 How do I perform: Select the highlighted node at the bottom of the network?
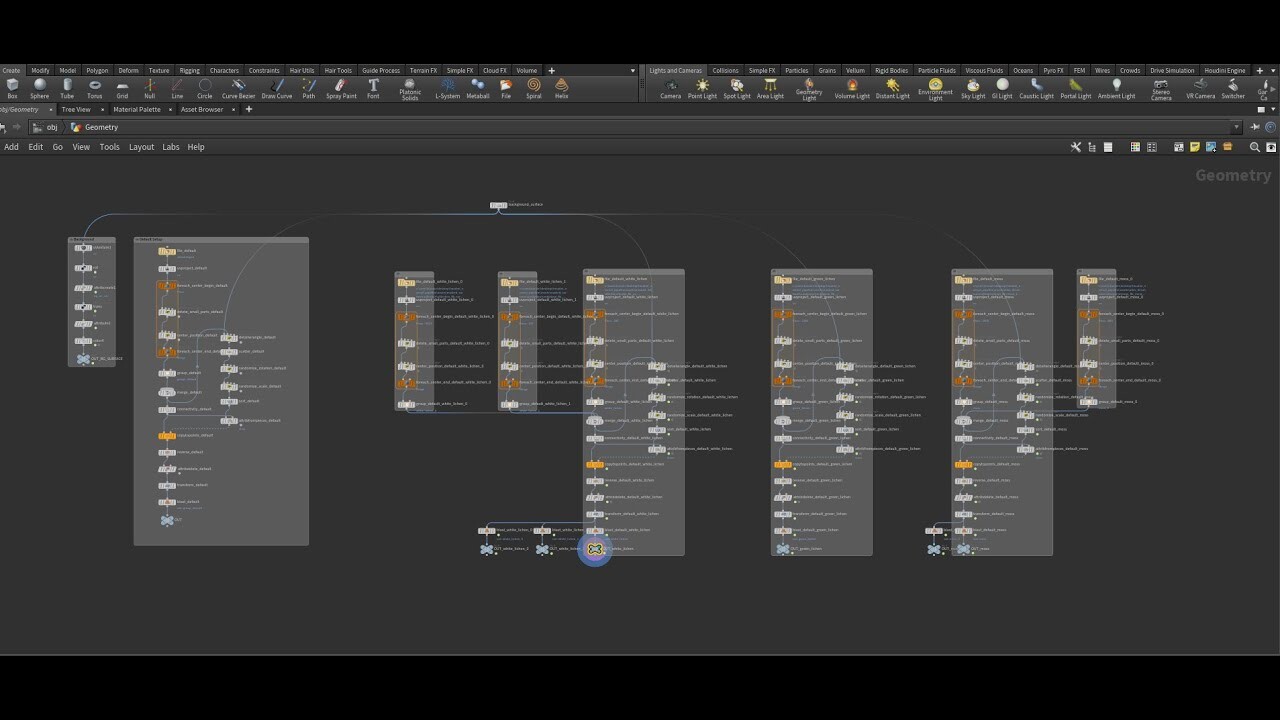(595, 548)
